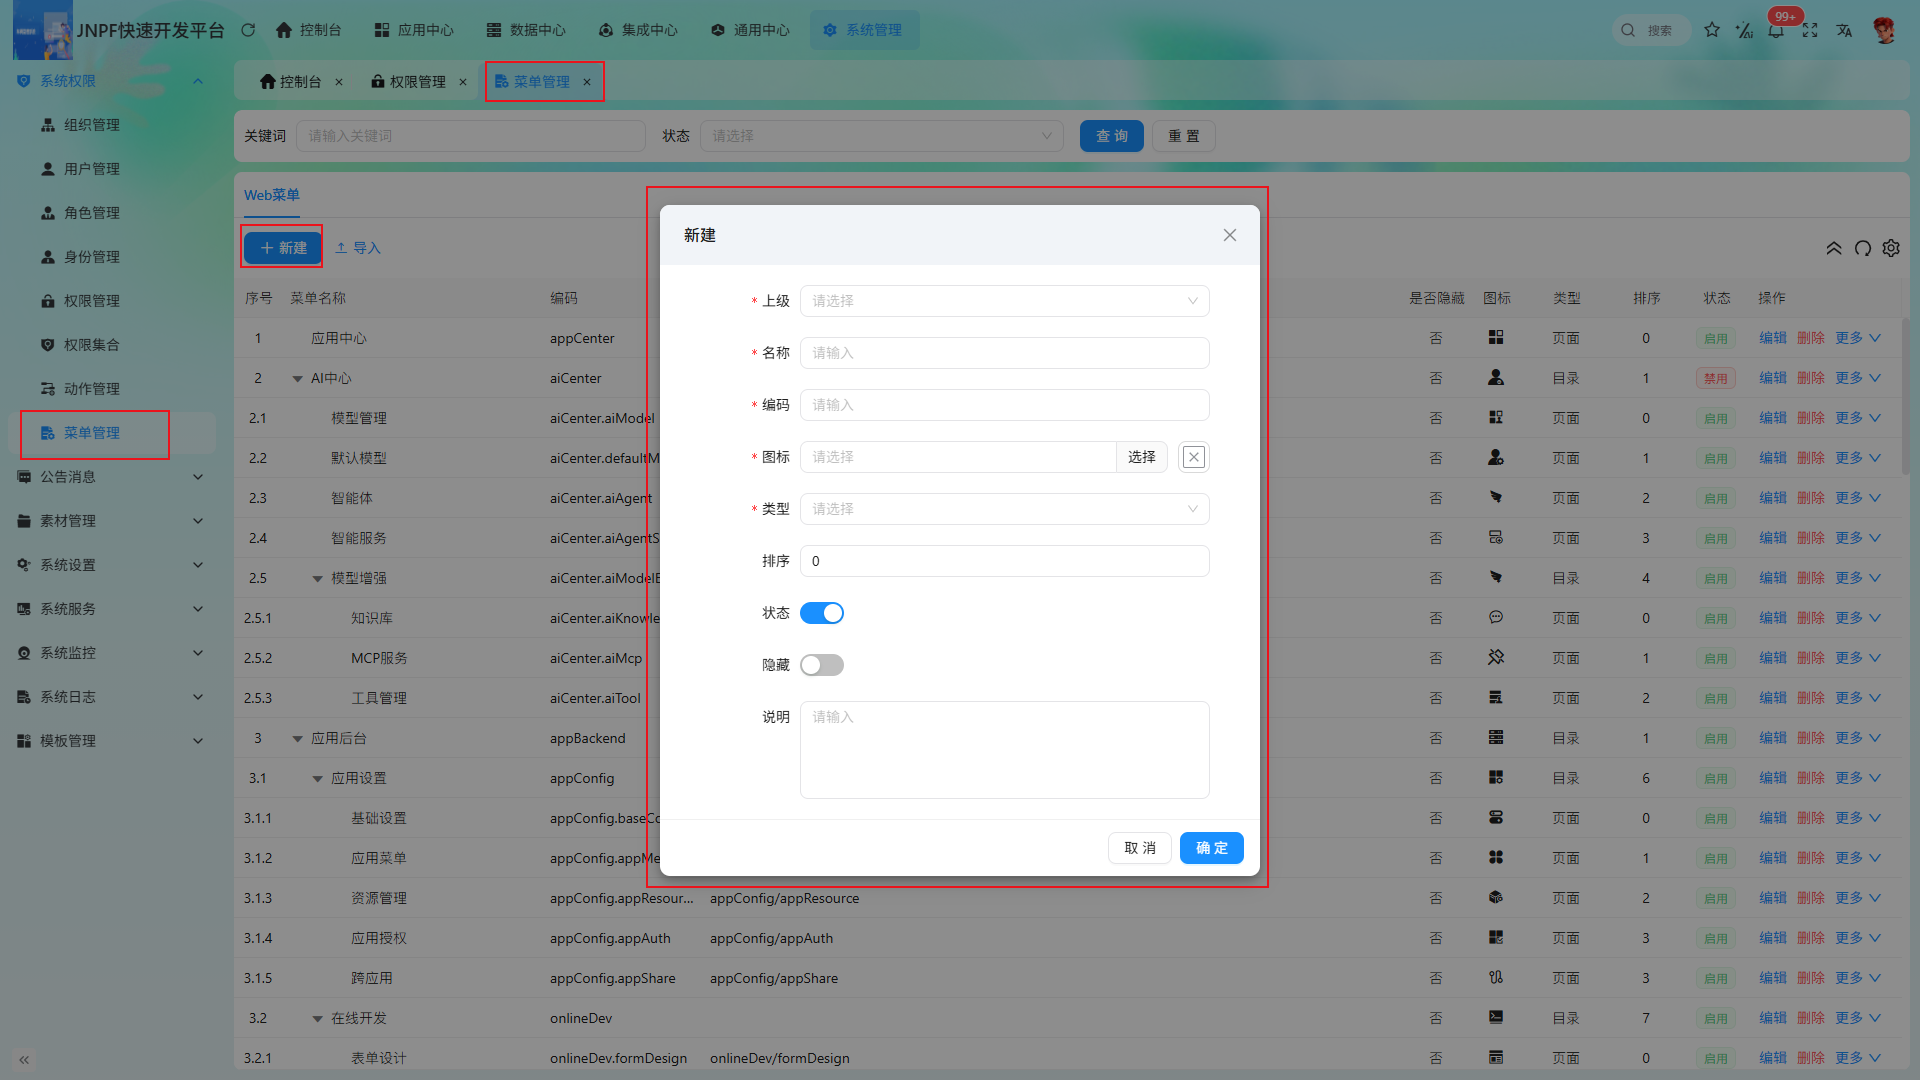The height and width of the screenshot is (1080, 1920).
Task: Click the 确定 button in dialog
Action: [x=1212, y=848]
